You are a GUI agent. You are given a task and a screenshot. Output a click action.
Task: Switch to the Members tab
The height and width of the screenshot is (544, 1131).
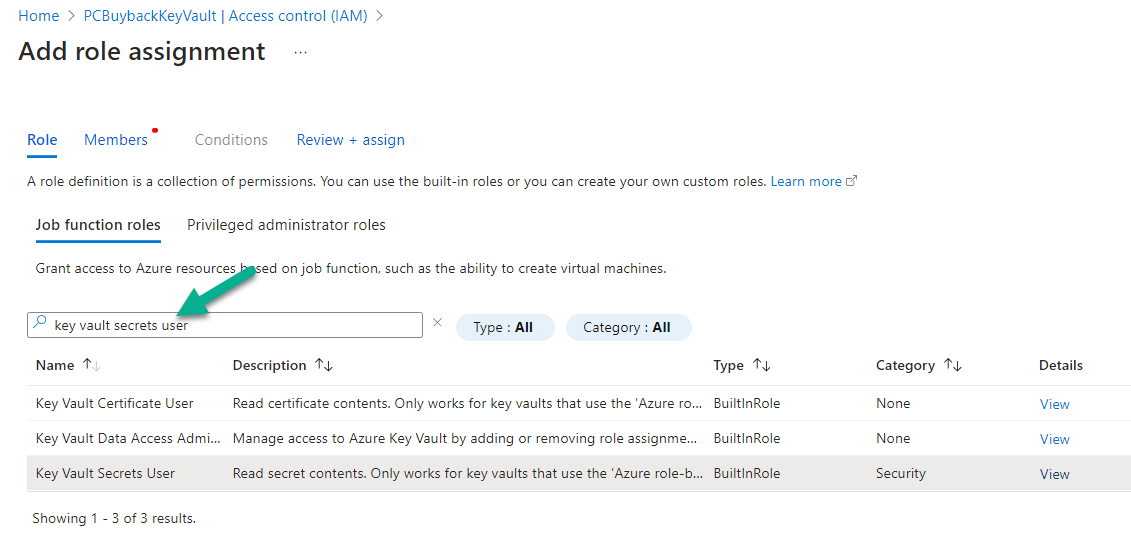click(115, 139)
